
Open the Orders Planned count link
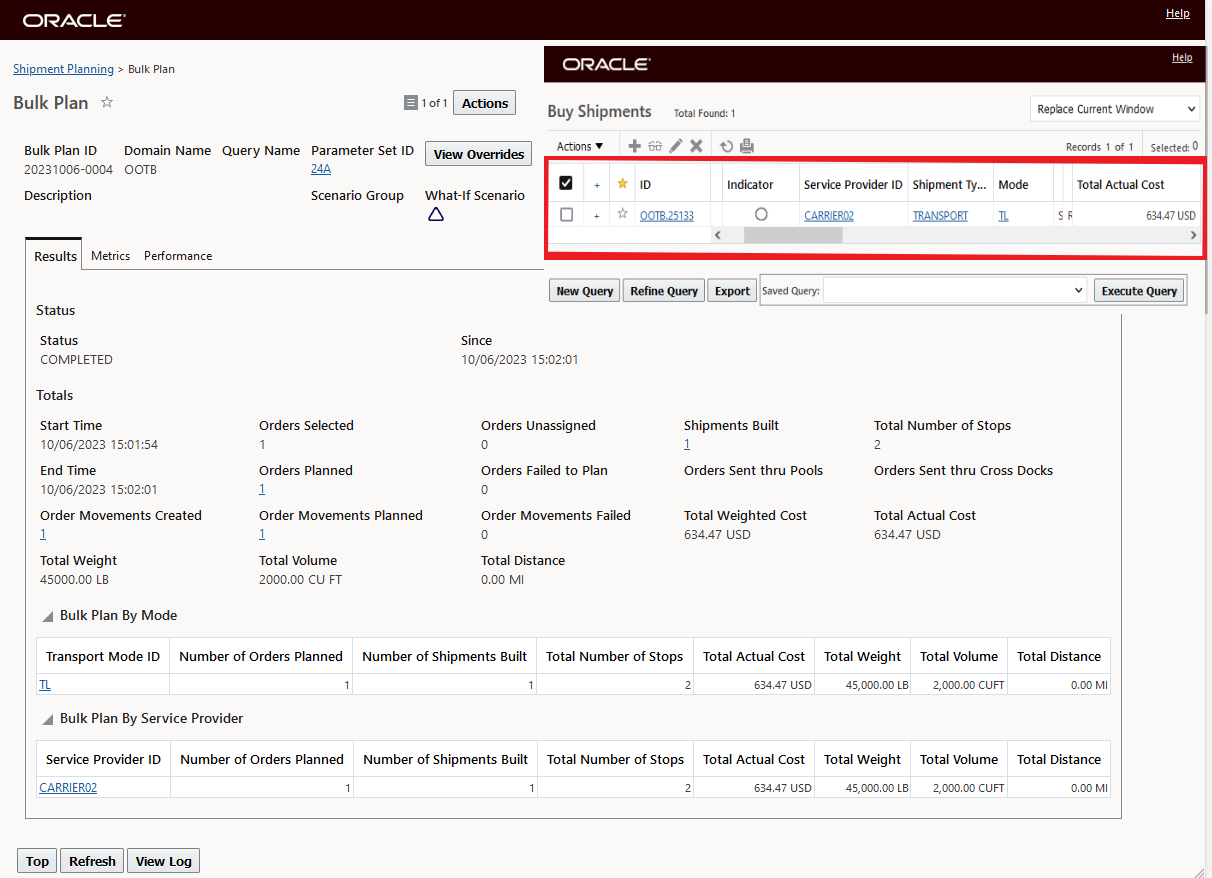point(262,489)
